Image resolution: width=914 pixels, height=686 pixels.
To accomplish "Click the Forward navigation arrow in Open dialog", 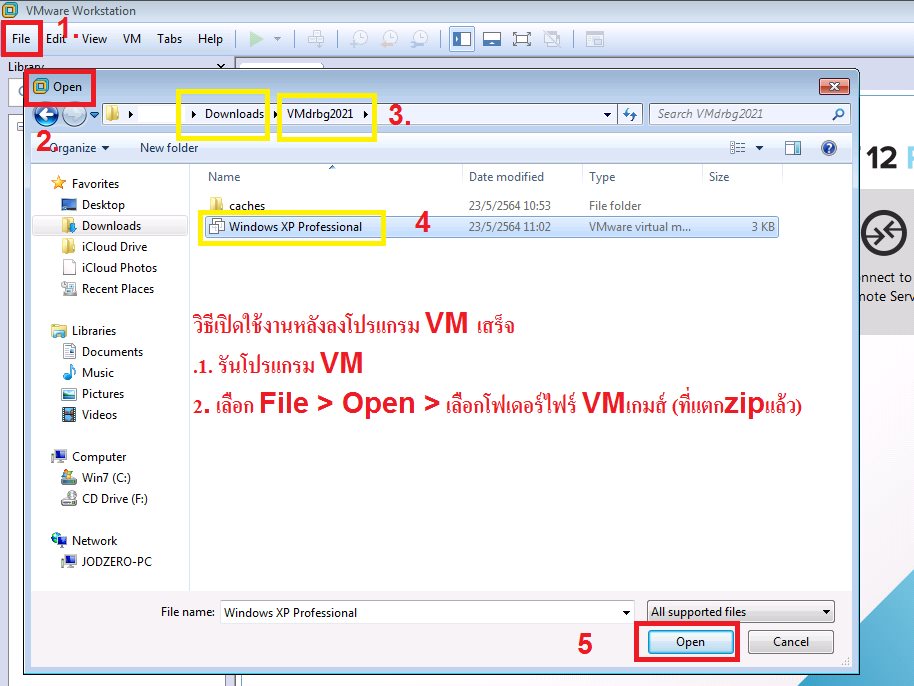I will 74,114.
